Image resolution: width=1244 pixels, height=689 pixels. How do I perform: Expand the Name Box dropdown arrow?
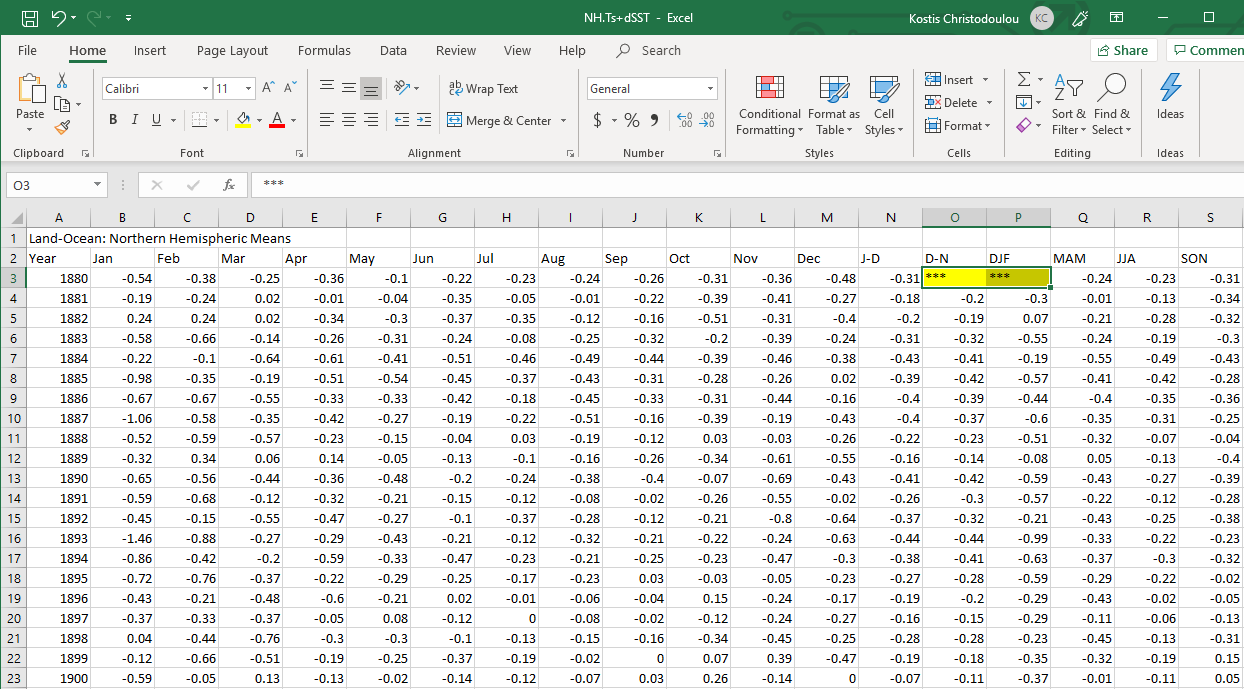(97, 185)
